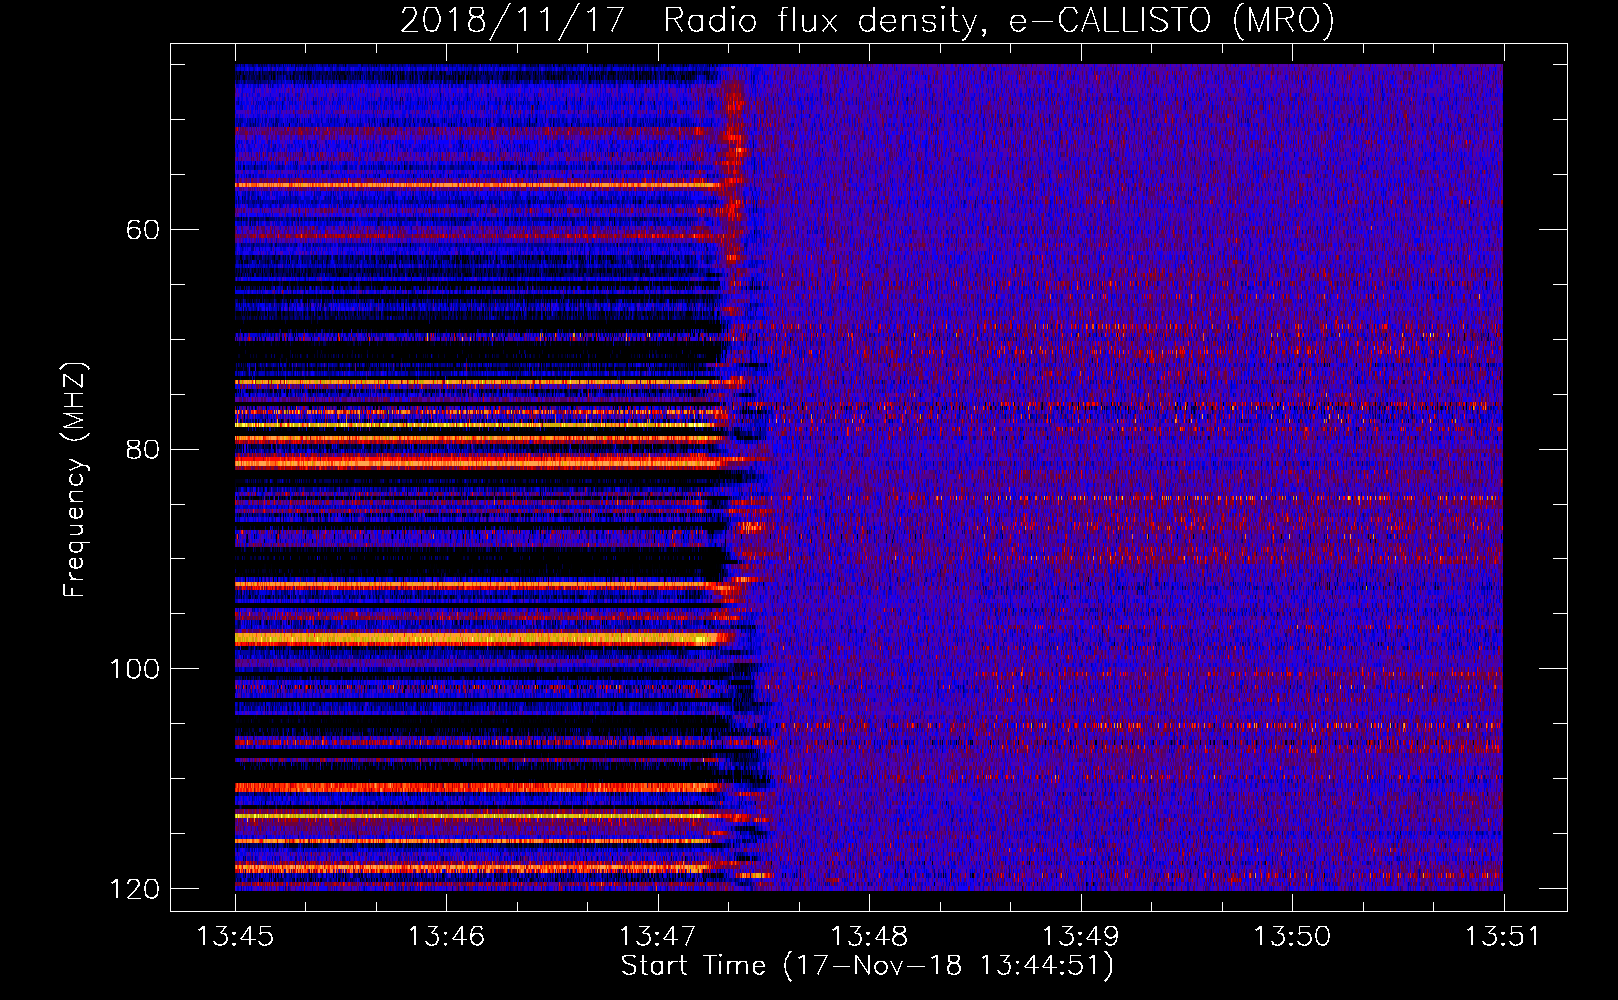The height and width of the screenshot is (1000, 1618).
Task: Click the 13:48 time tick label
Action: coord(870,936)
